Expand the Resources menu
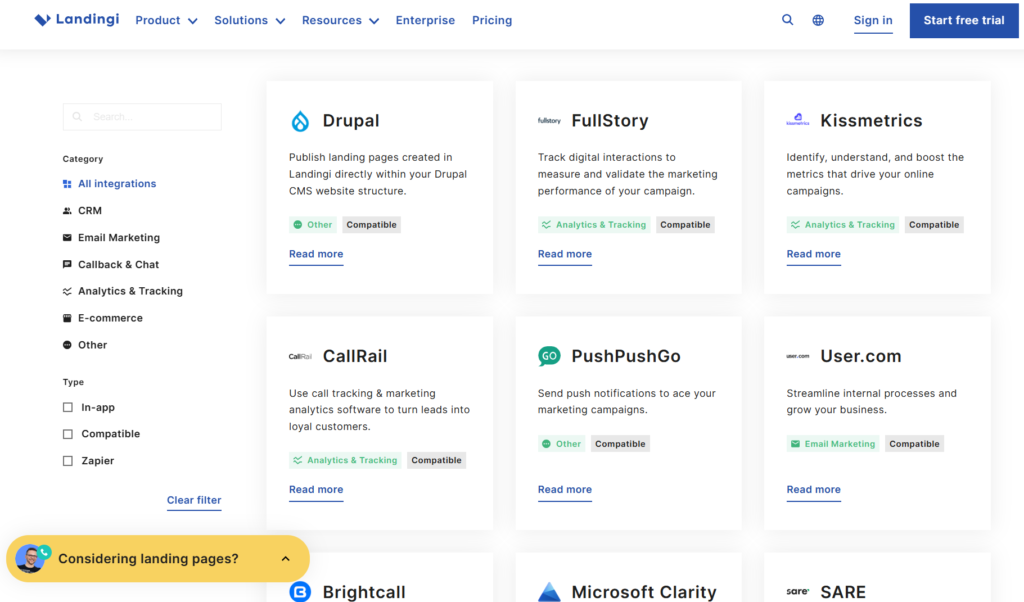This screenshot has height=602, width=1024. pos(340,20)
